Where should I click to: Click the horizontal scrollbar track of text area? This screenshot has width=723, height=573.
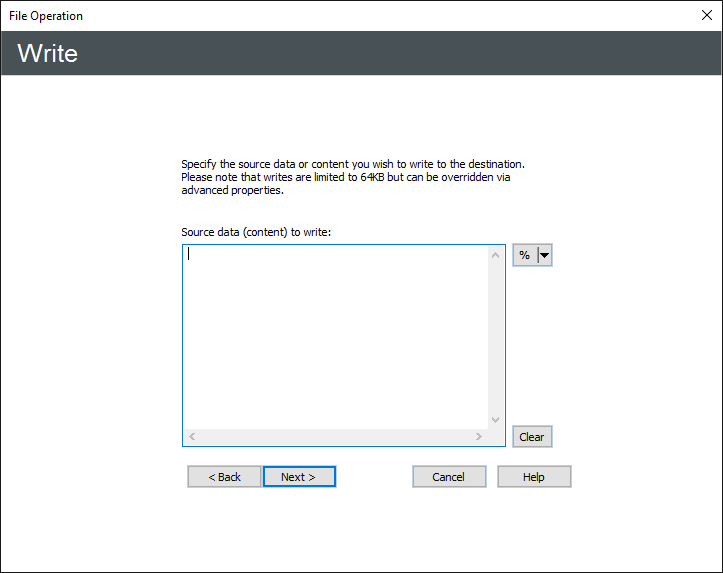[335, 437]
